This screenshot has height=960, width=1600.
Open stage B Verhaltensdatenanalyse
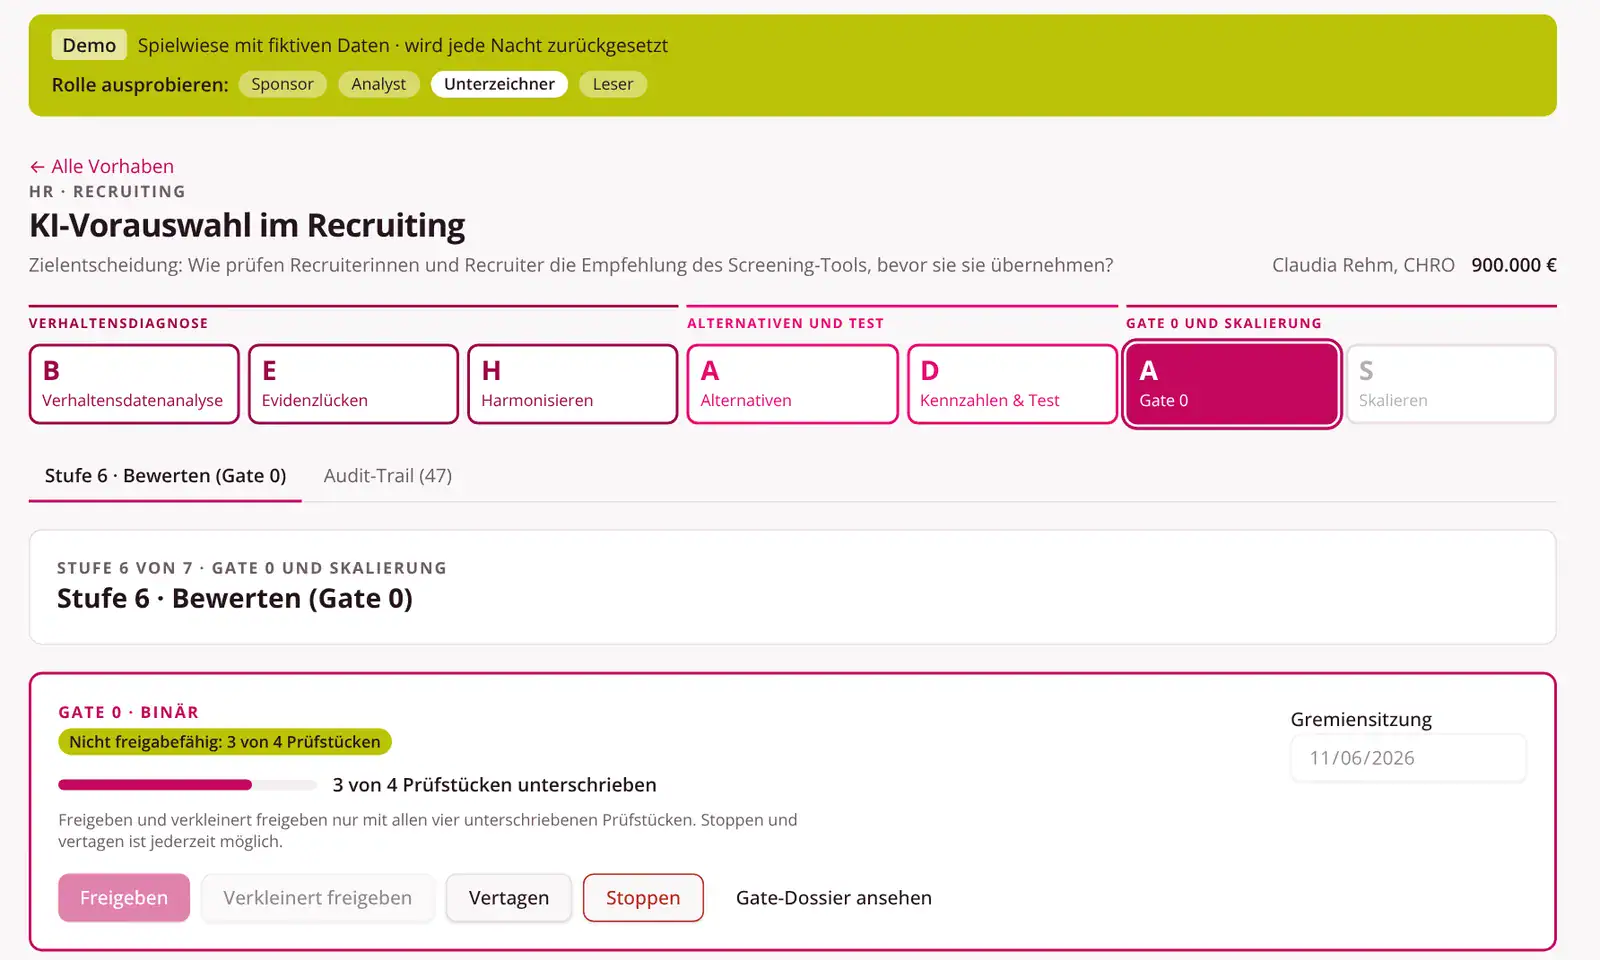click(134, 384)
